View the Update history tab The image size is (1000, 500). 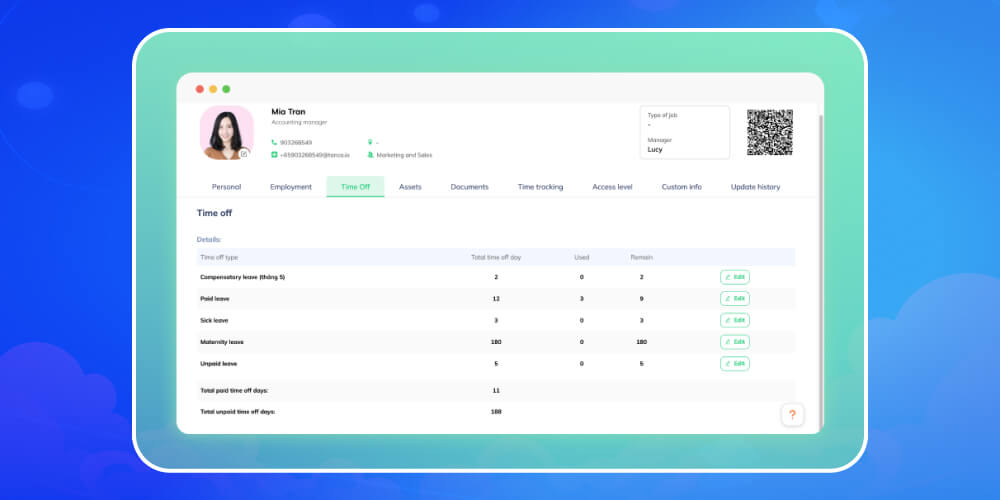tap(755, 187)
